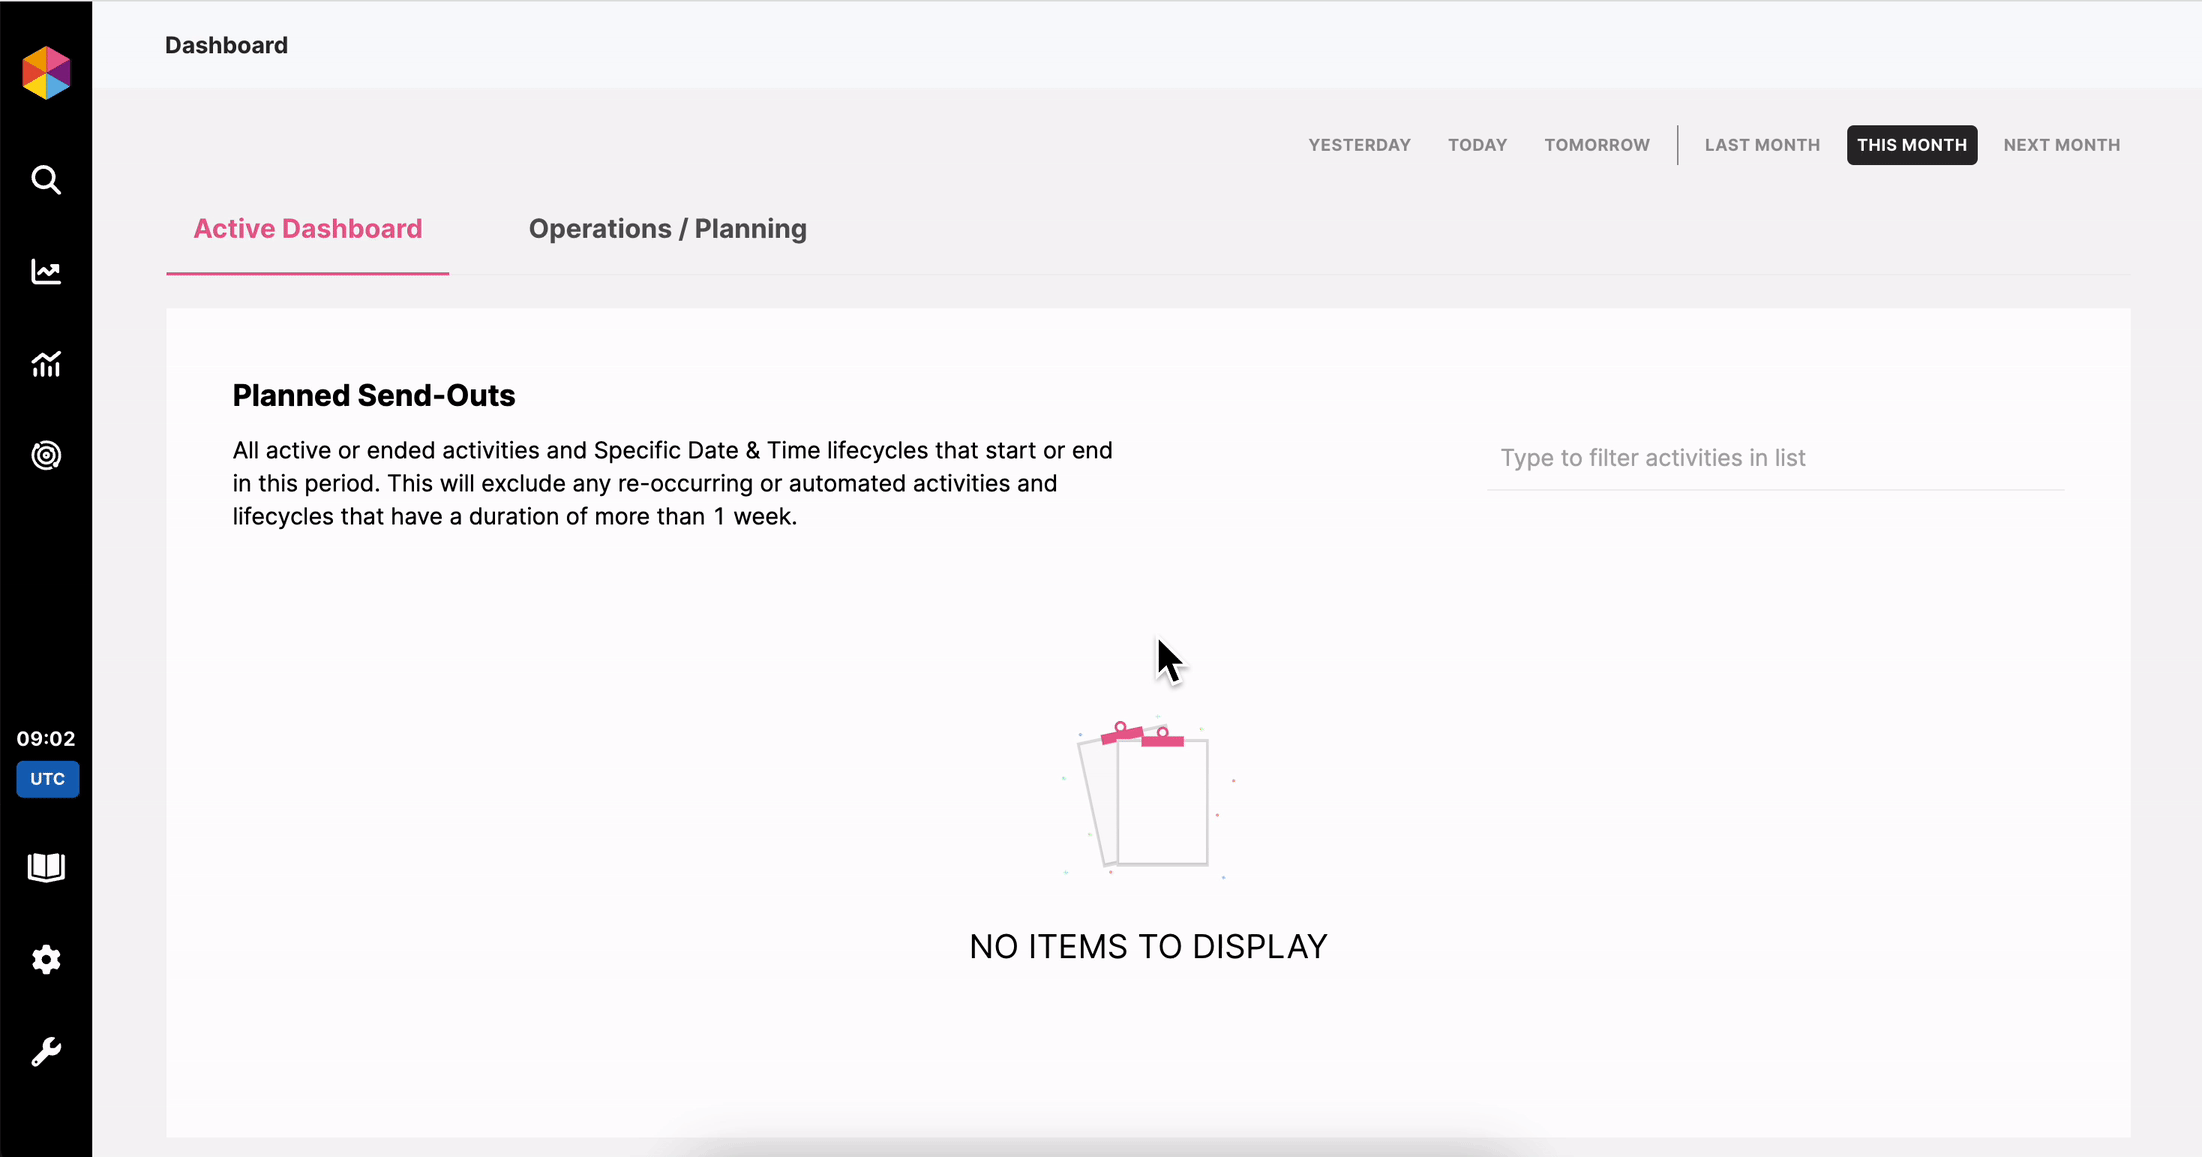Switch period to NEXT MONTH
The width and height of the screenshot is (2202, 1157).
click(x=2061, y=145)
